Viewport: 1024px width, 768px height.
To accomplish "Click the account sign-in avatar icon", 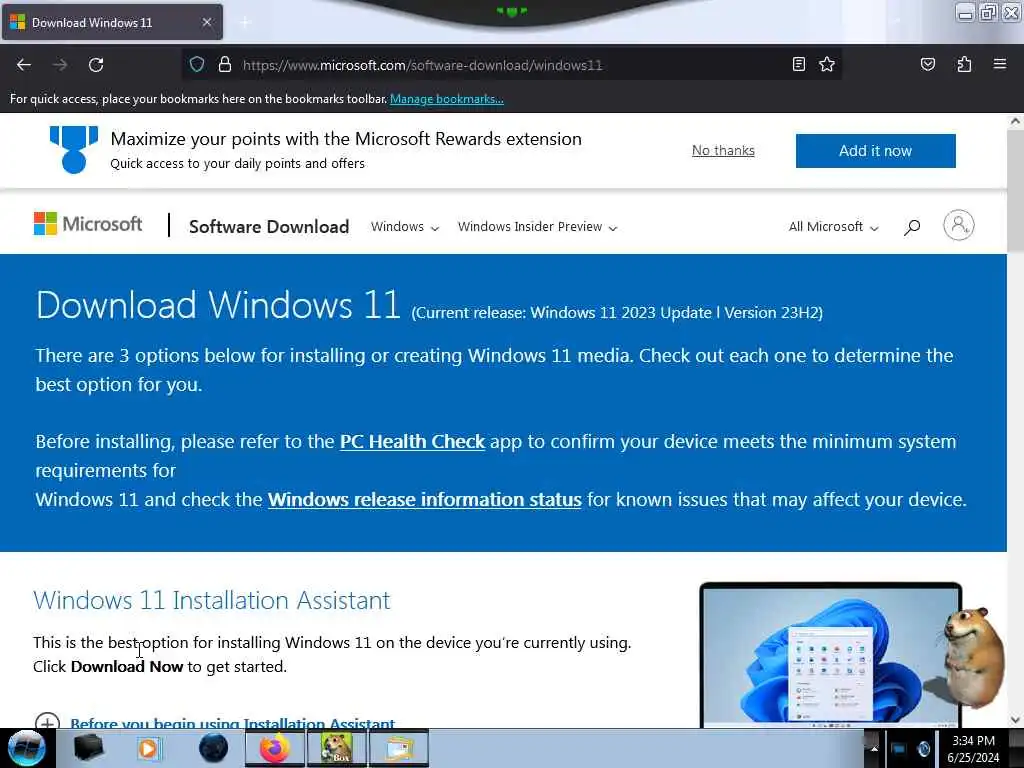I will (x=958, y=225).
